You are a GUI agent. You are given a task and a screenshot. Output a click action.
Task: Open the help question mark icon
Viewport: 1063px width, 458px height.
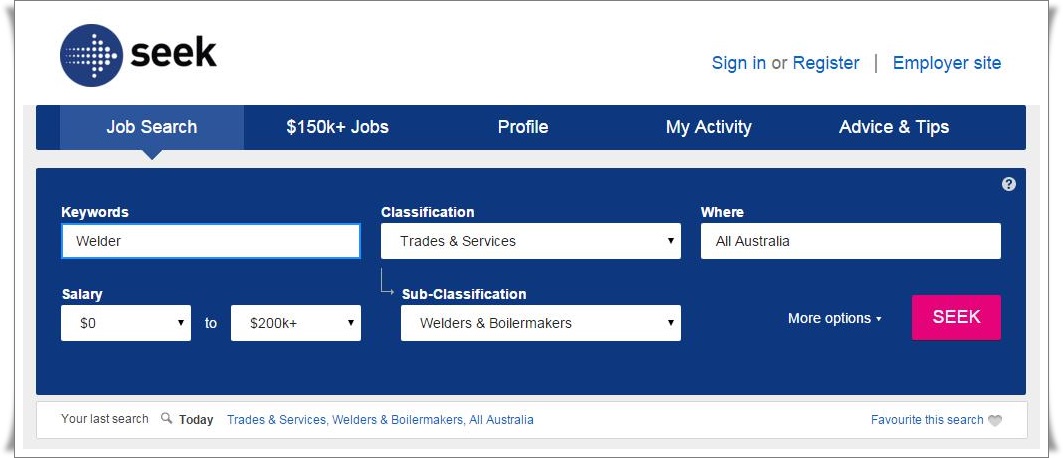(x=1009, y=184)
